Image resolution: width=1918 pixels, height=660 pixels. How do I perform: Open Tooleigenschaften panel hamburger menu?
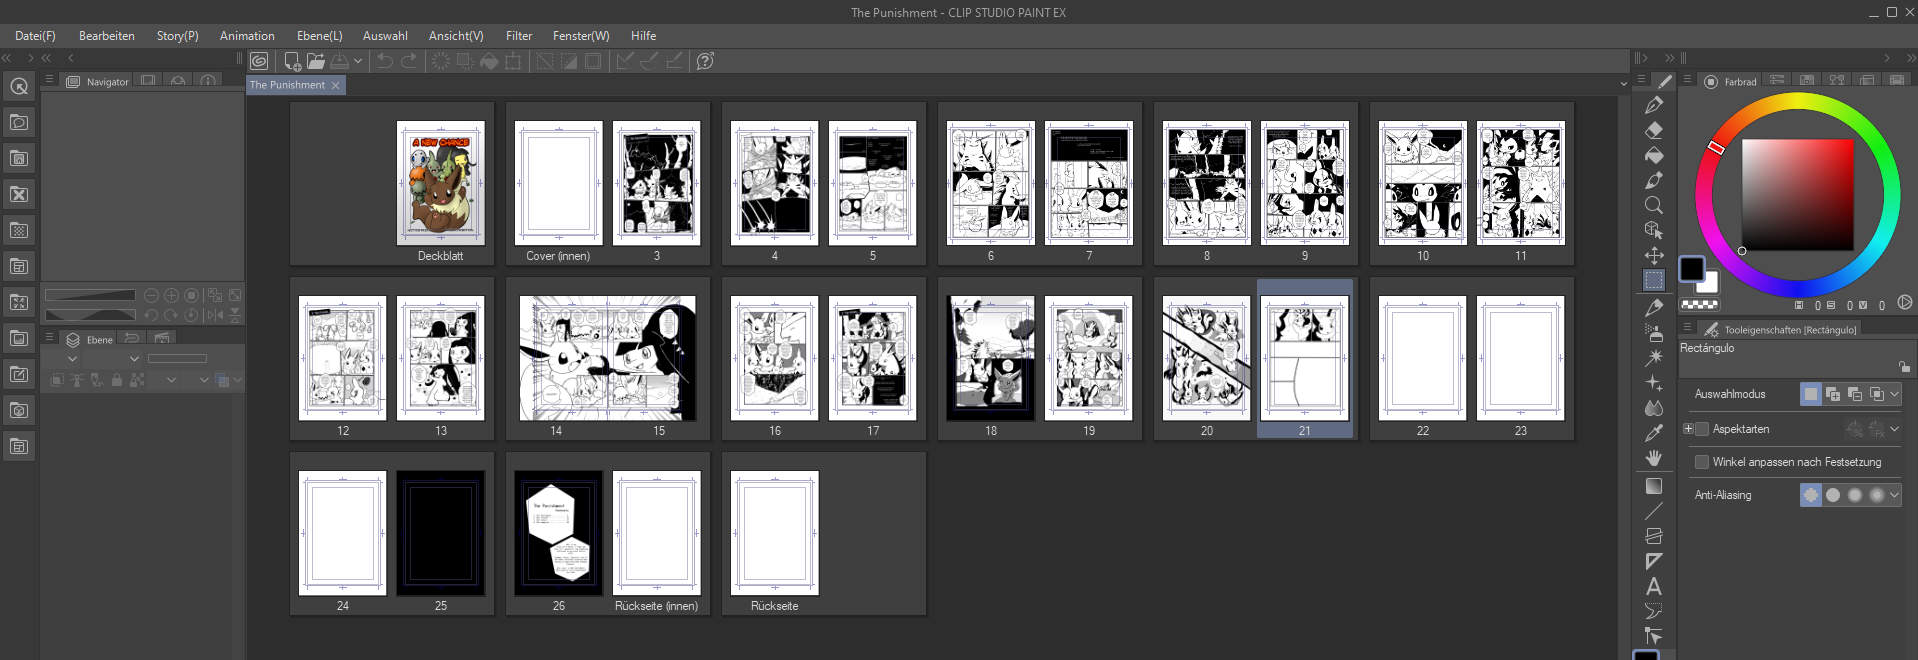click(x=1687, y=328)
